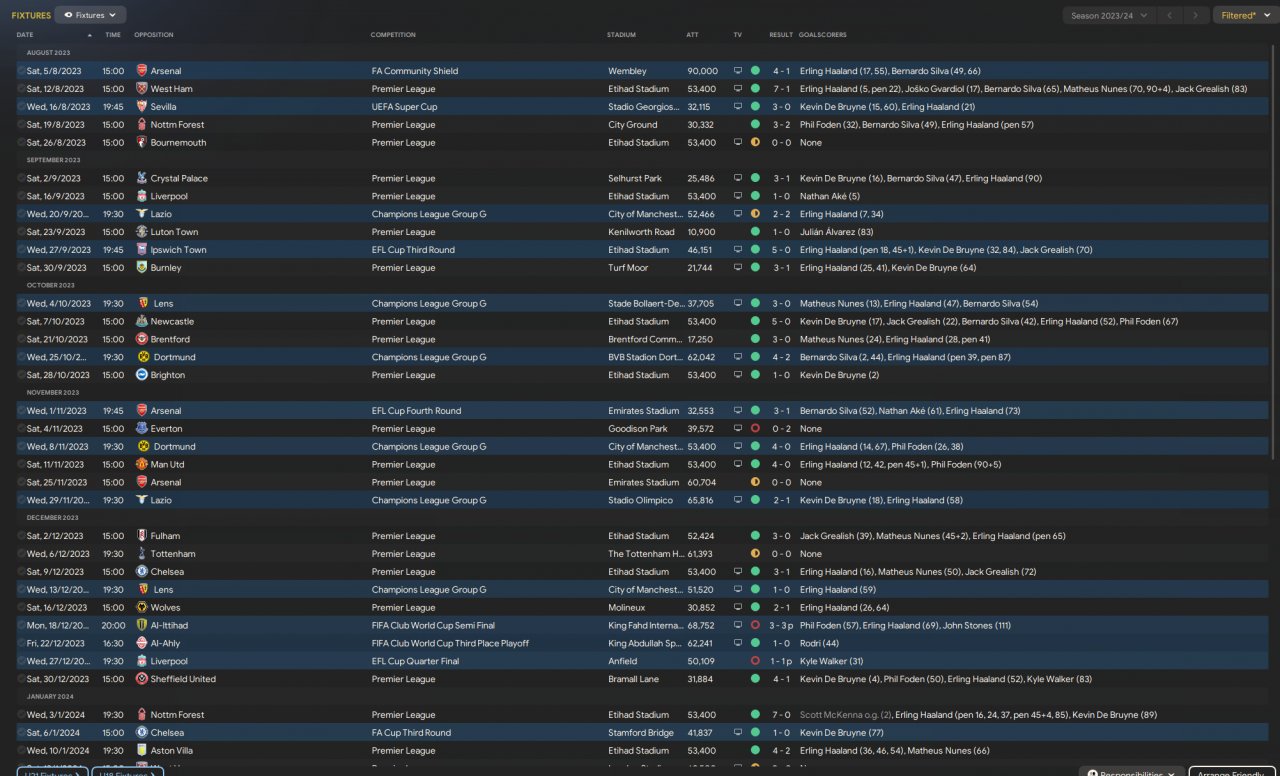Click the Wembley stadium name

(627, 71)
